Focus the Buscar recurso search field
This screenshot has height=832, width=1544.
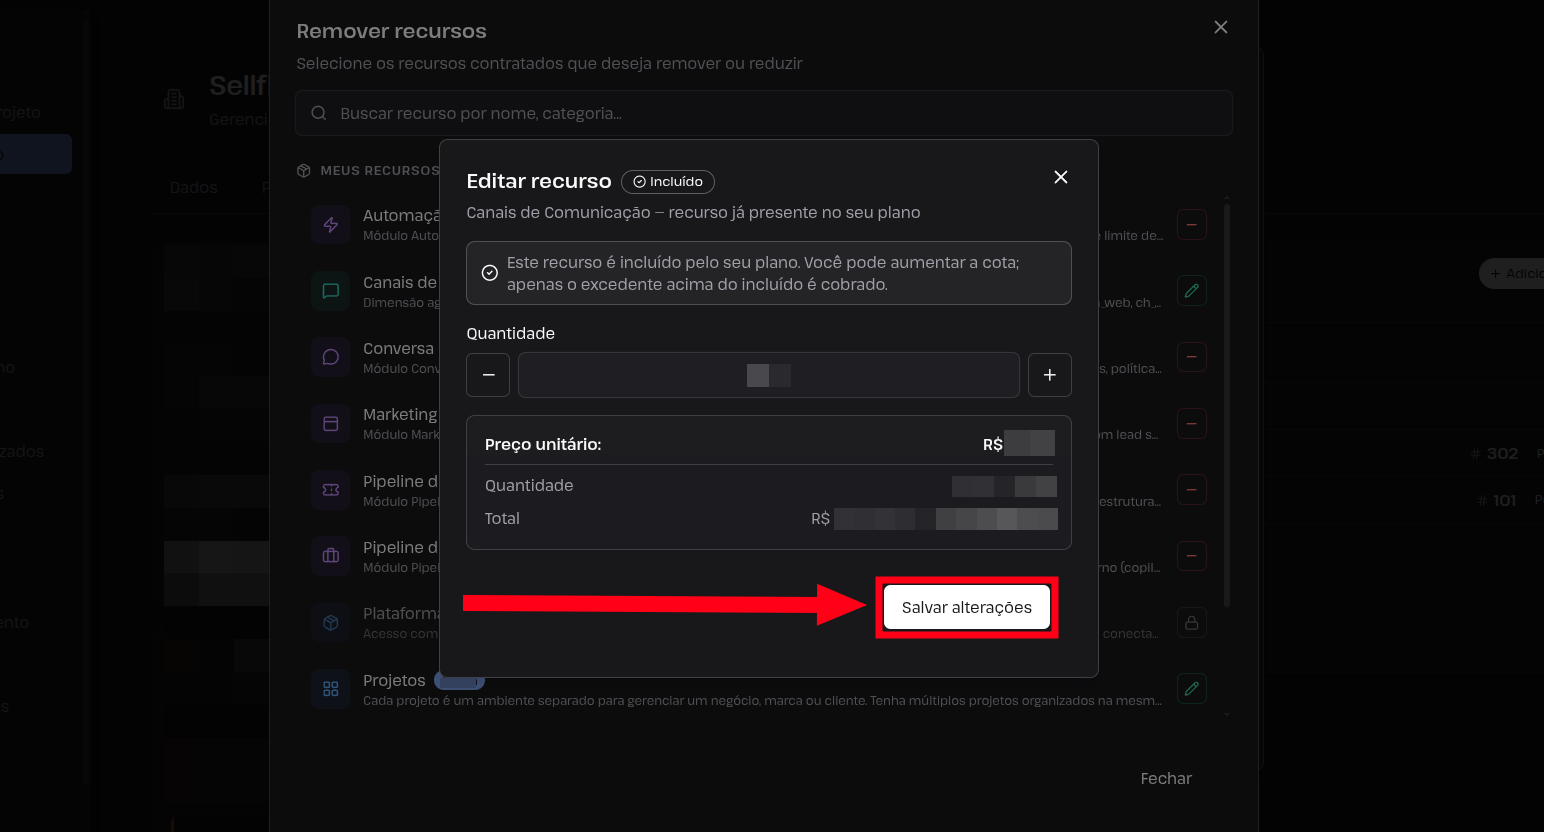tap(764, 113)
